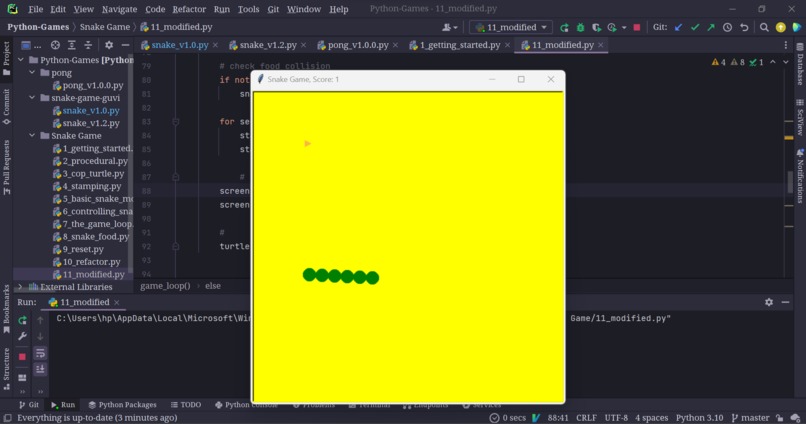
Task: Open the Refactor menu
Action: 189,9
